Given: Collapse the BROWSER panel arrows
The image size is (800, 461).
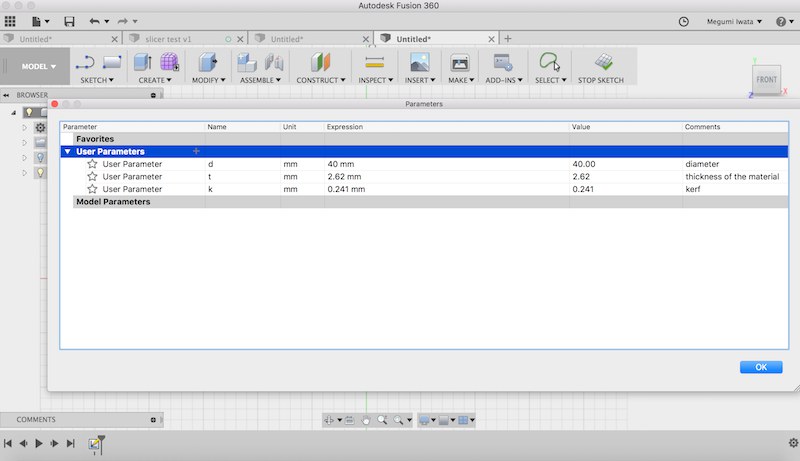Looking at the screenshot, I should tap(6, 95).
